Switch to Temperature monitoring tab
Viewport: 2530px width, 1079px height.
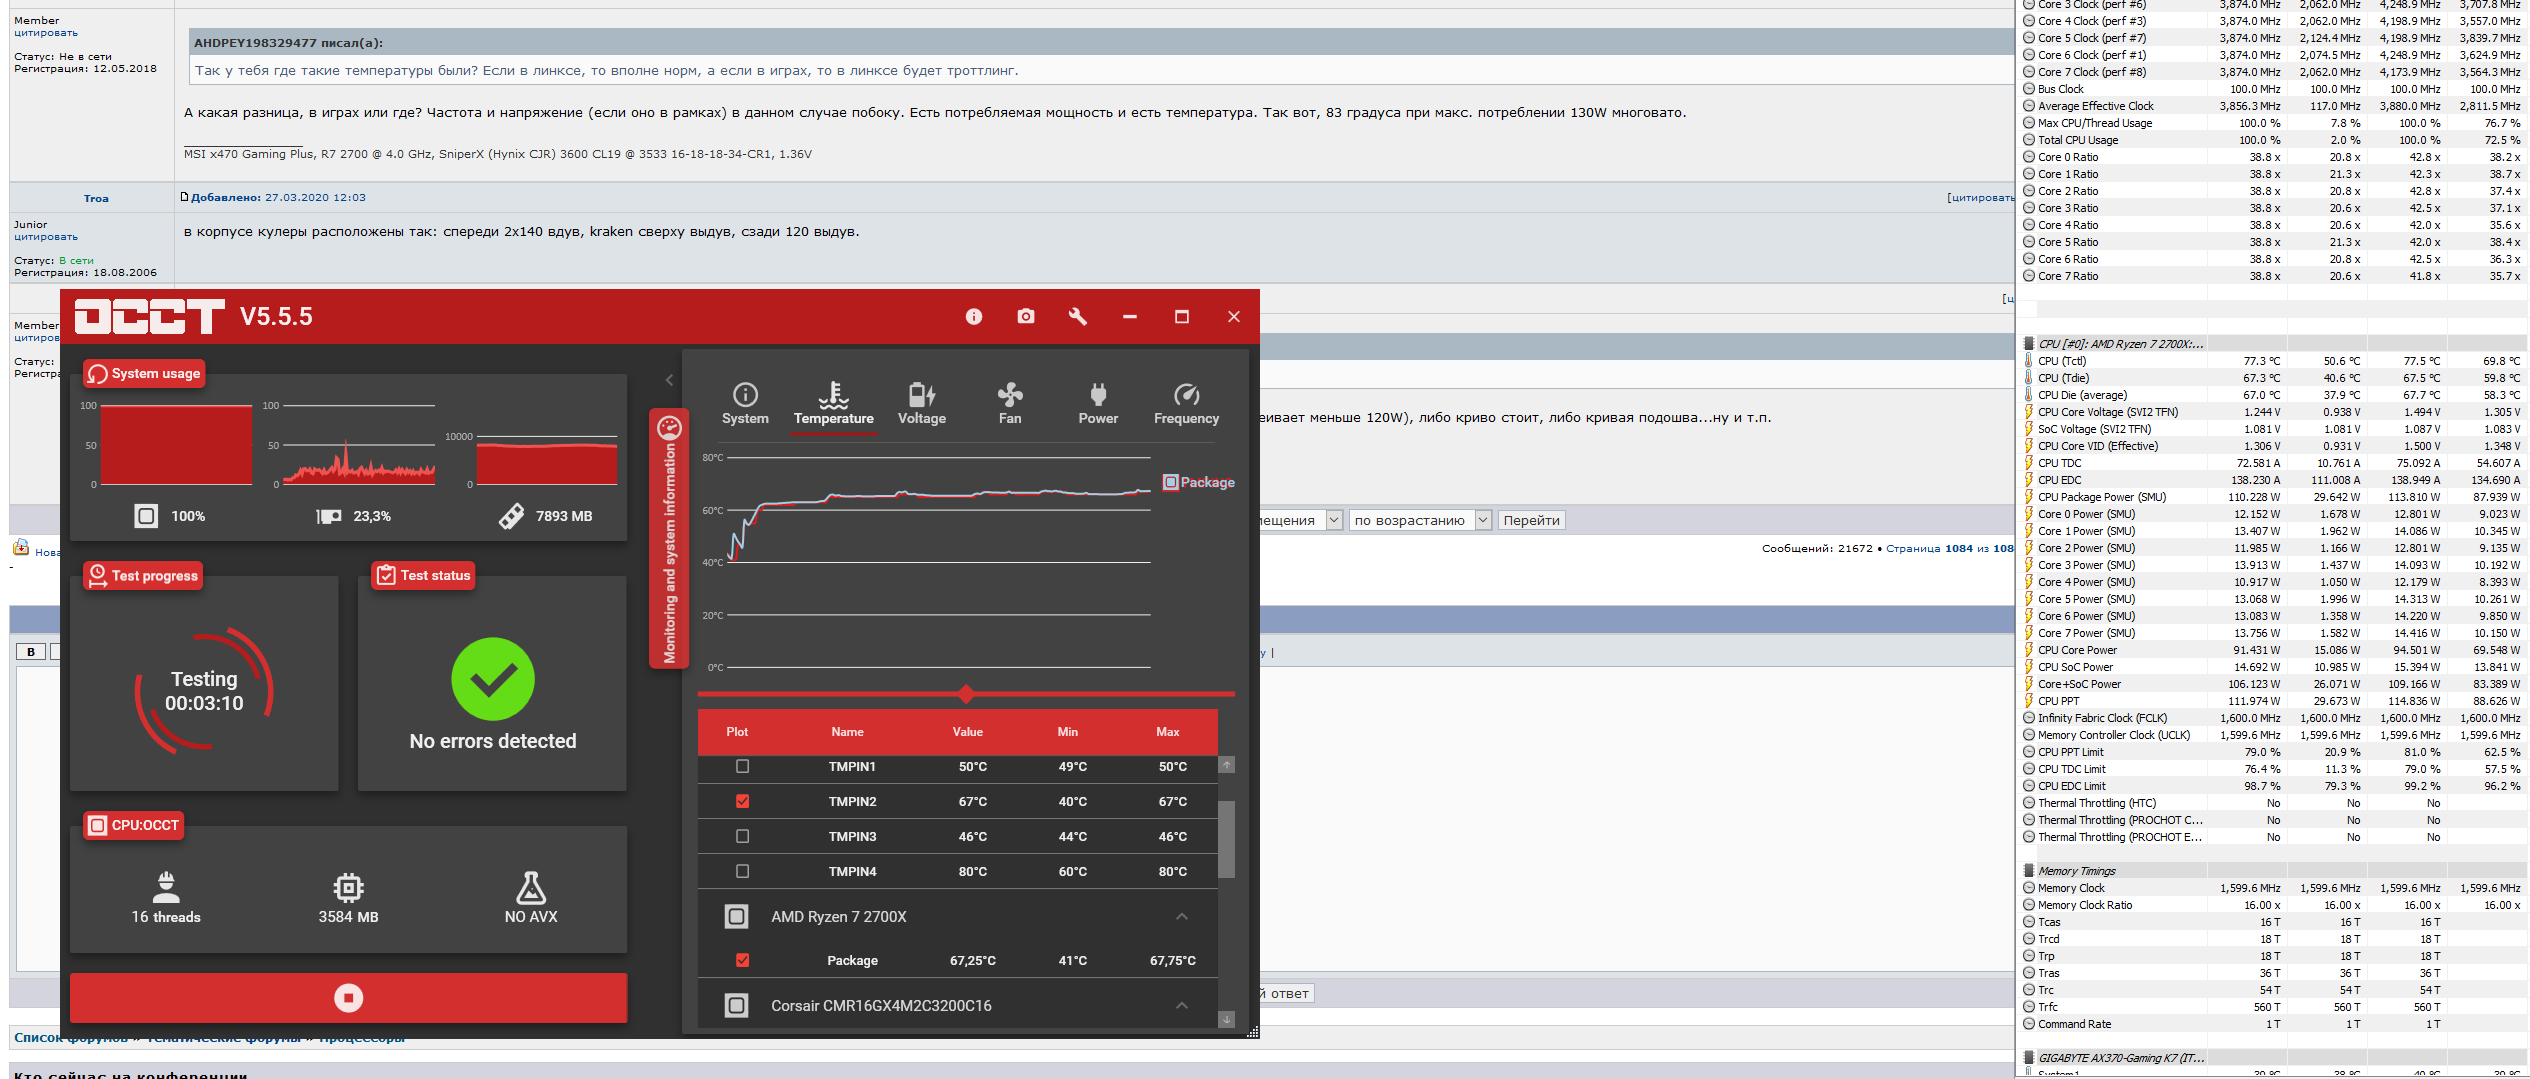tap(833, 404)
